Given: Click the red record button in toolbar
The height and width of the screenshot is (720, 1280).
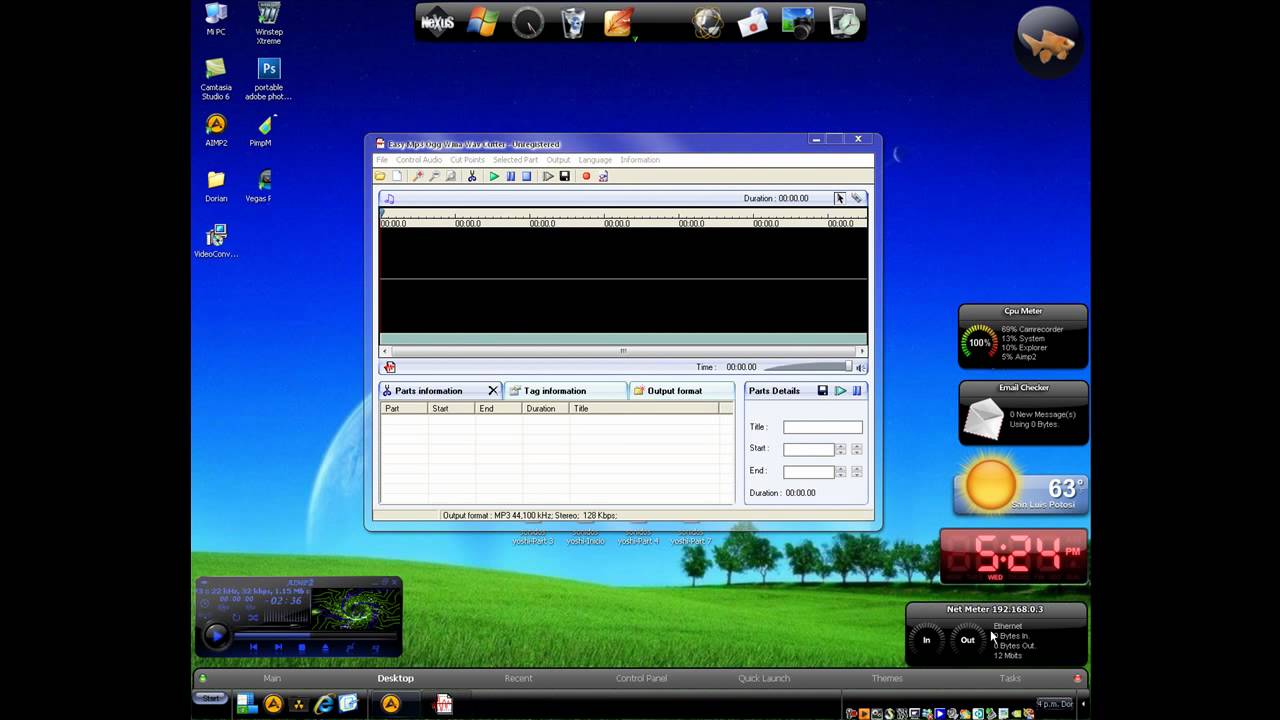Looking at the screenshot, I should tap(586, 176).
